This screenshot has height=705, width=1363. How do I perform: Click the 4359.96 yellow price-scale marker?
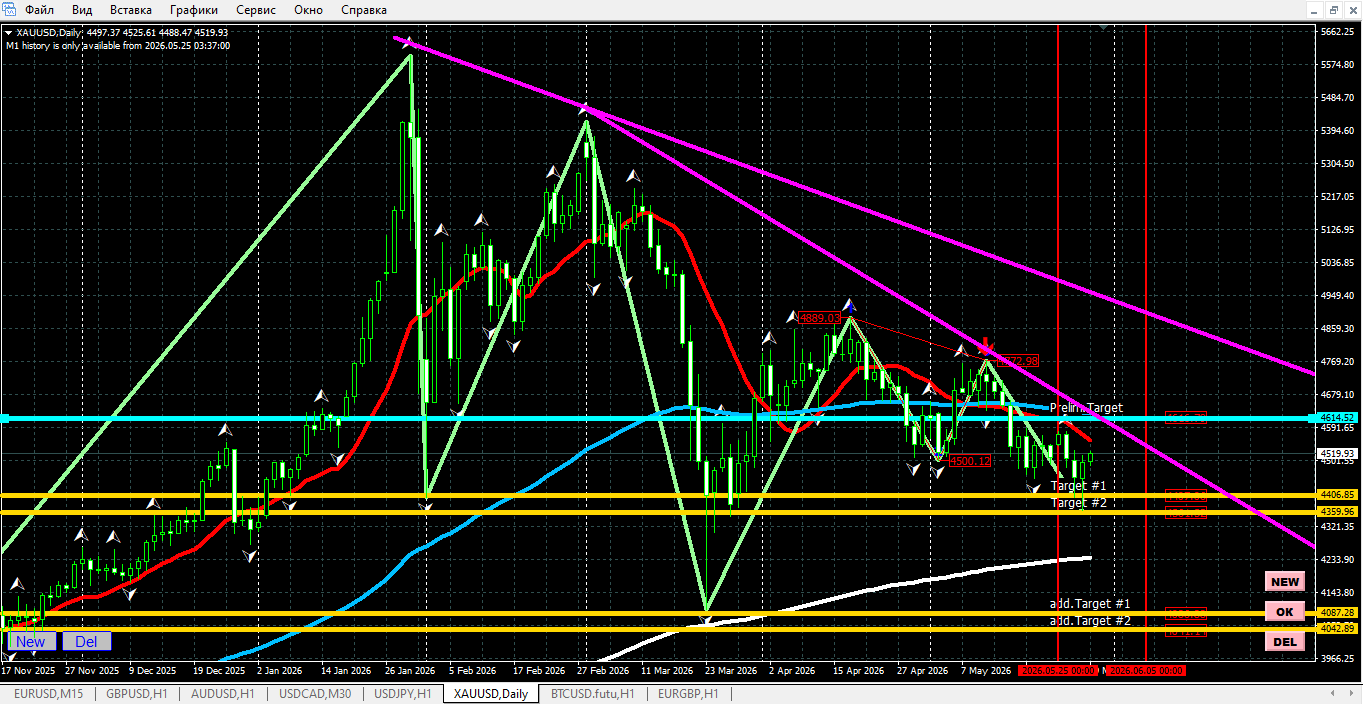1337,511
